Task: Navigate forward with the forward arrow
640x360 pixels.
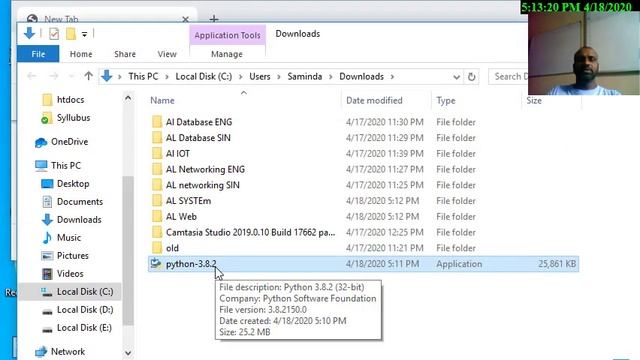Action: [x=53, y=76]
